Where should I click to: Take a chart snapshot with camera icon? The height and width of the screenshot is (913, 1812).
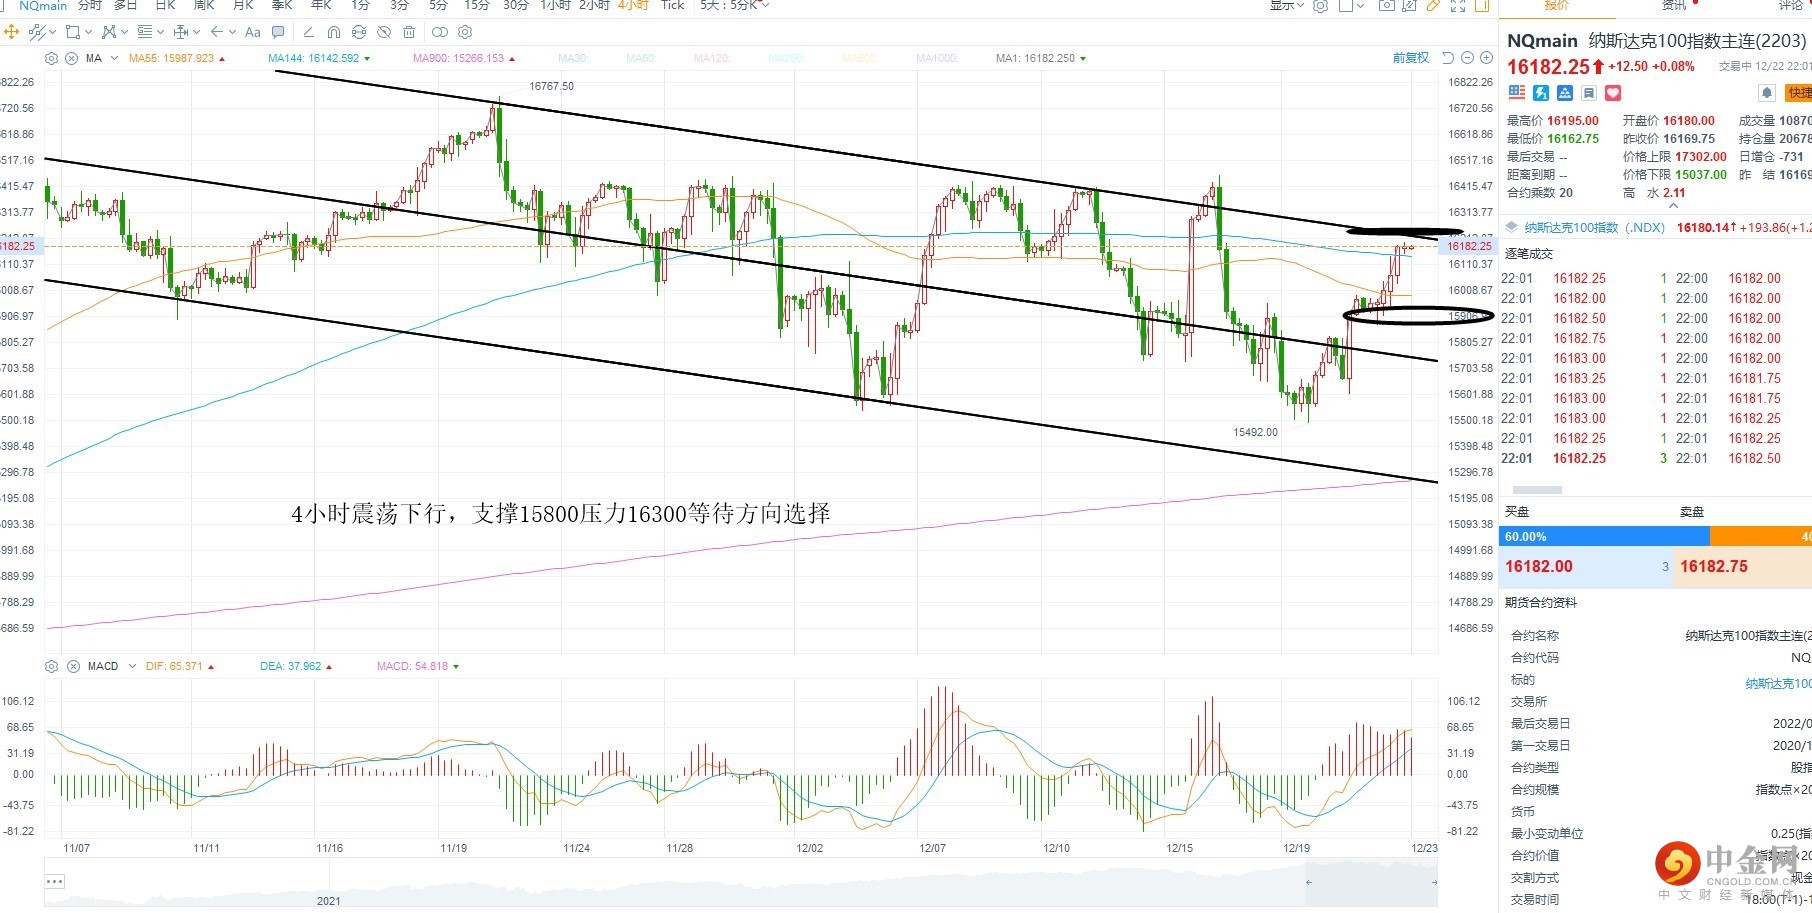(x=1386, y=5)
